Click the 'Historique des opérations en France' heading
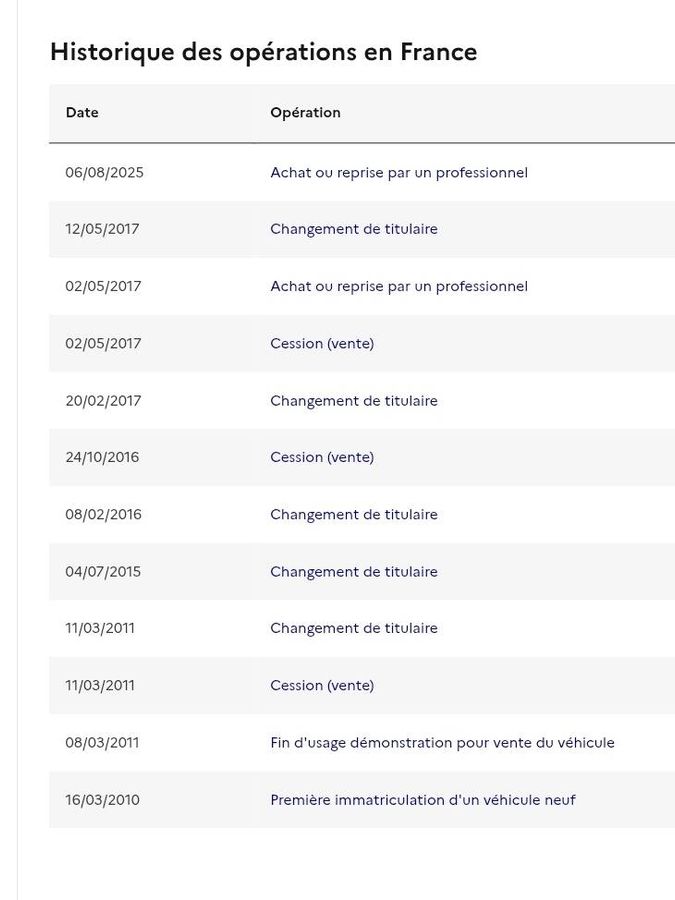Image resolution: width=675 pixels, height=900 pixels. coord(263,52)
